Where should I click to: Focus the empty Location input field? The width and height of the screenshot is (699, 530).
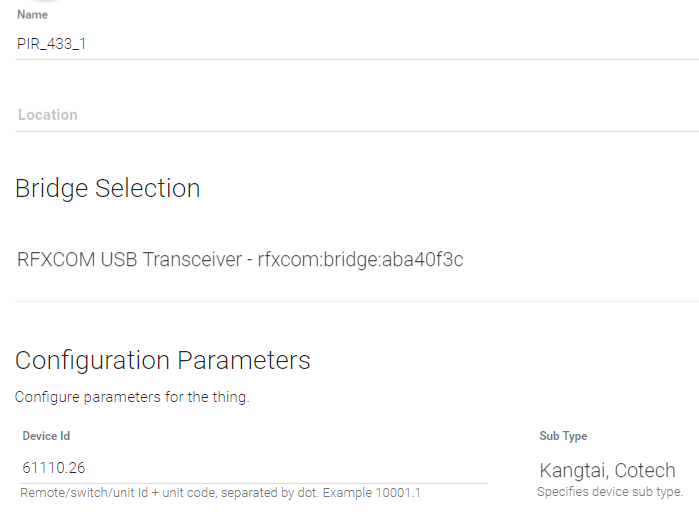(x=300, y=115)
